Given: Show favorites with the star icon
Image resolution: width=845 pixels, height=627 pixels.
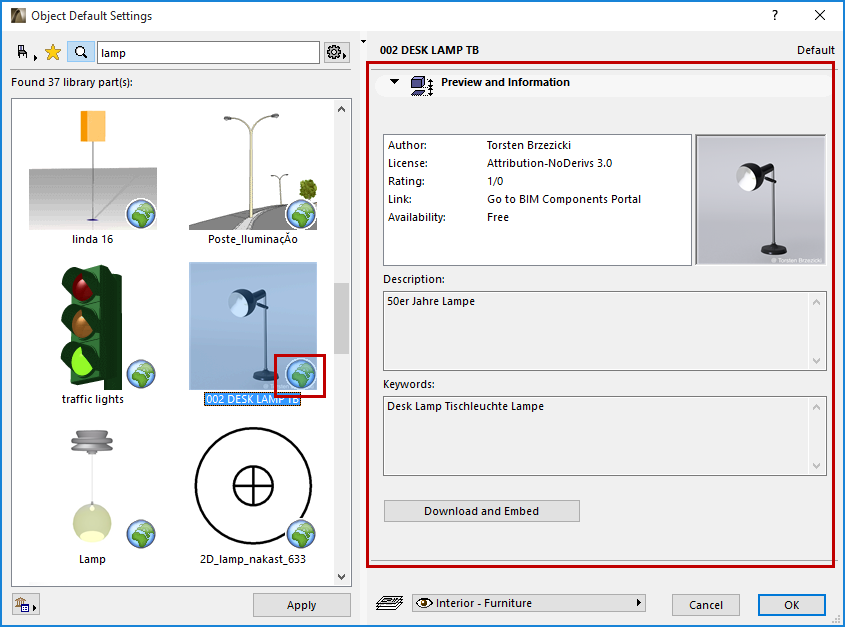Looking at the screenshot, I should [53, 52].
